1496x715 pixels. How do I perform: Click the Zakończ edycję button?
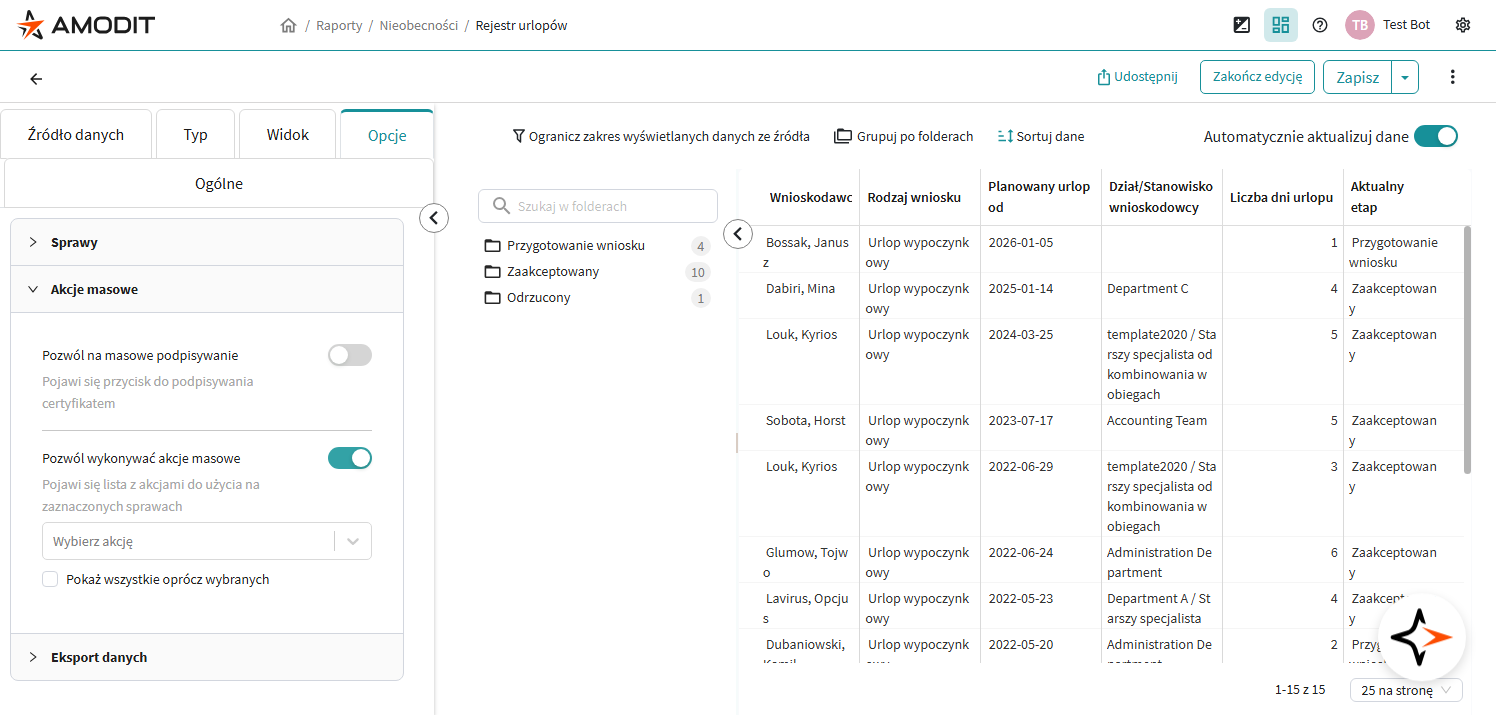coord(1256,77)
